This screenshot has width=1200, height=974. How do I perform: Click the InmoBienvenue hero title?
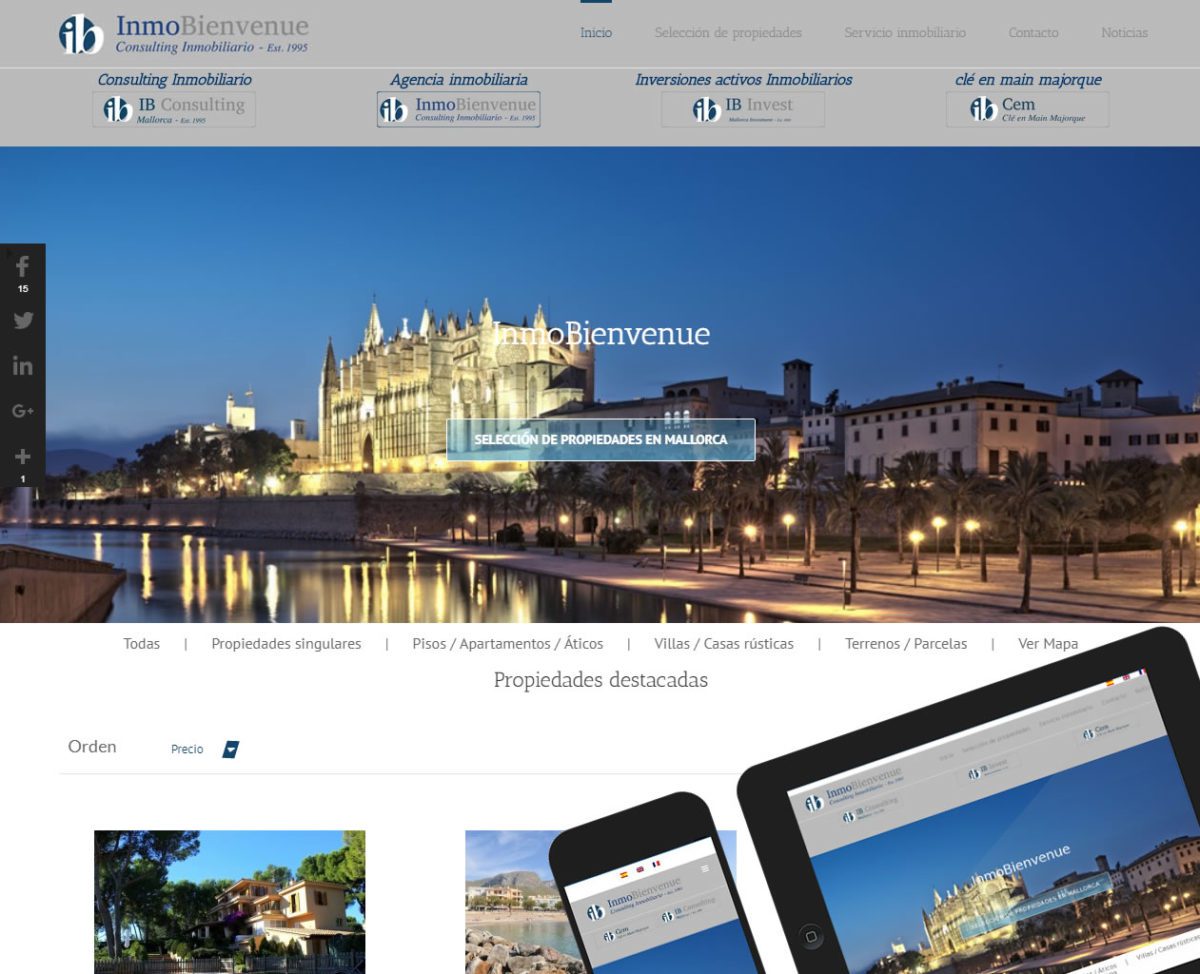[x=601, y=334]
